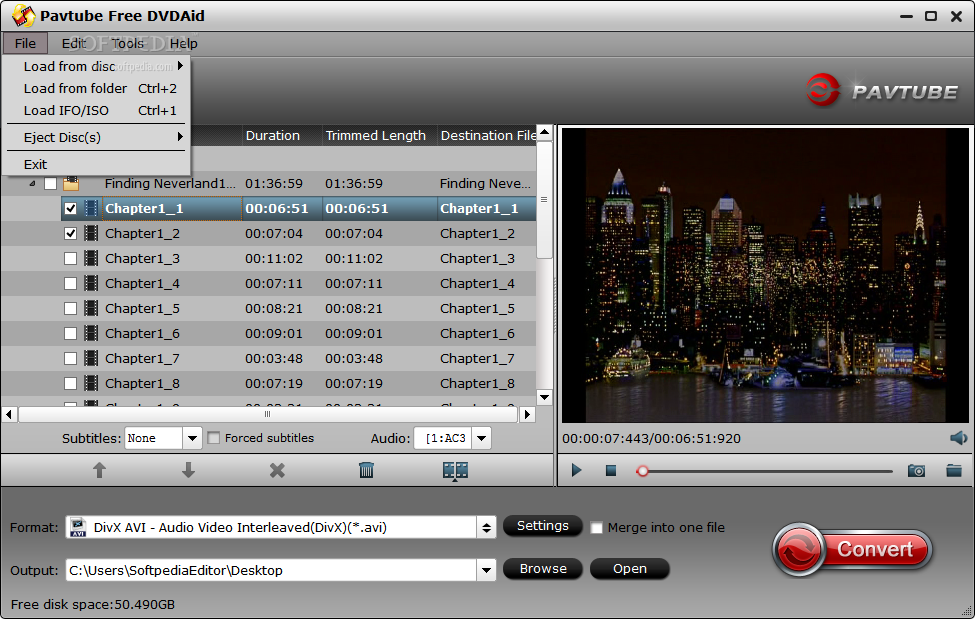Click the horizontal scrollbar left arrow
Image resolution: width=975 pixels, height=619 pixels.
[9, 414]
